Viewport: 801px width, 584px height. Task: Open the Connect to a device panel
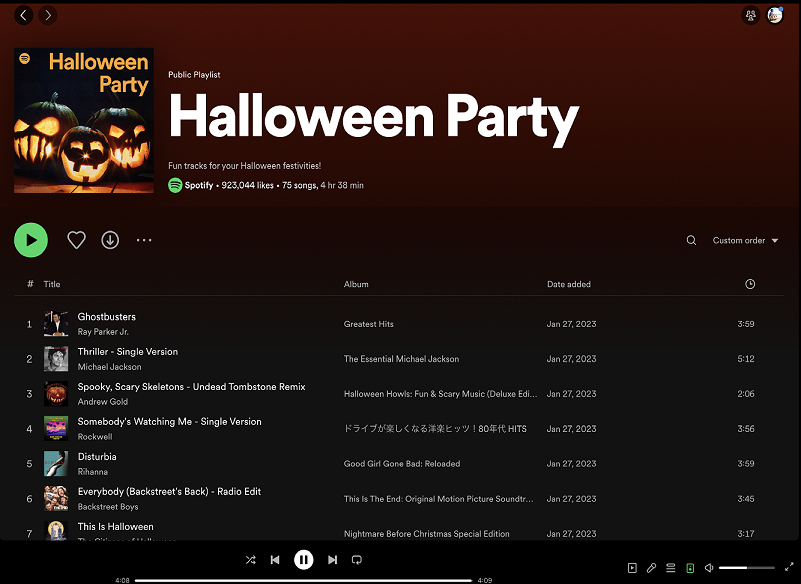pyautogui.click(x=690, y=567)
